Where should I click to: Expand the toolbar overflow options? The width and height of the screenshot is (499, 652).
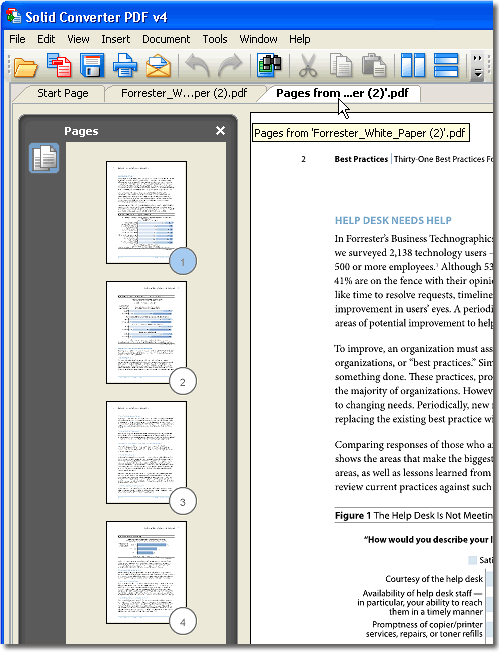478,66
